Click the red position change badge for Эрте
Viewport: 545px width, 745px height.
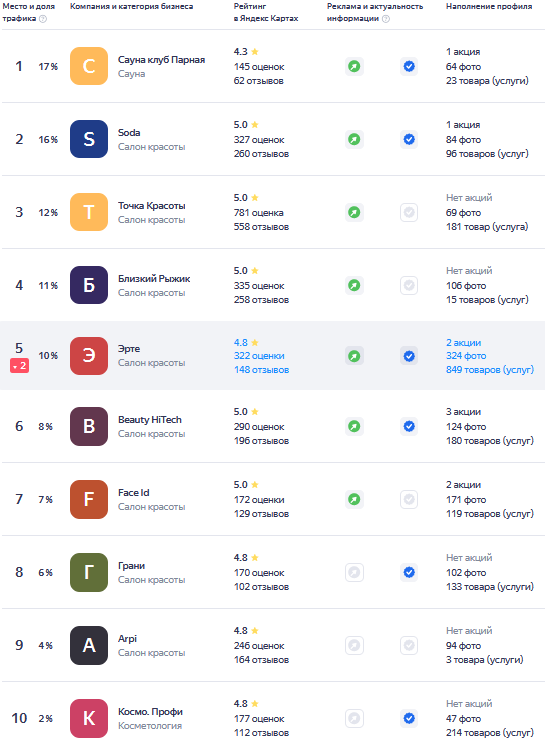tap(19, 366)
